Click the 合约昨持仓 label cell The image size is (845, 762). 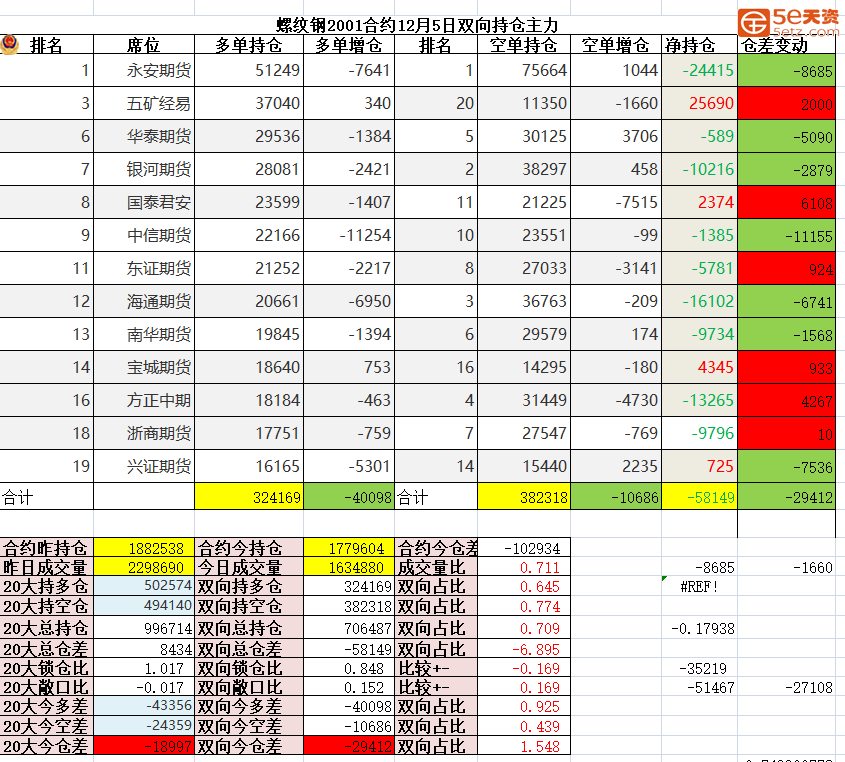pyautogui.click(x=46, y=548)
